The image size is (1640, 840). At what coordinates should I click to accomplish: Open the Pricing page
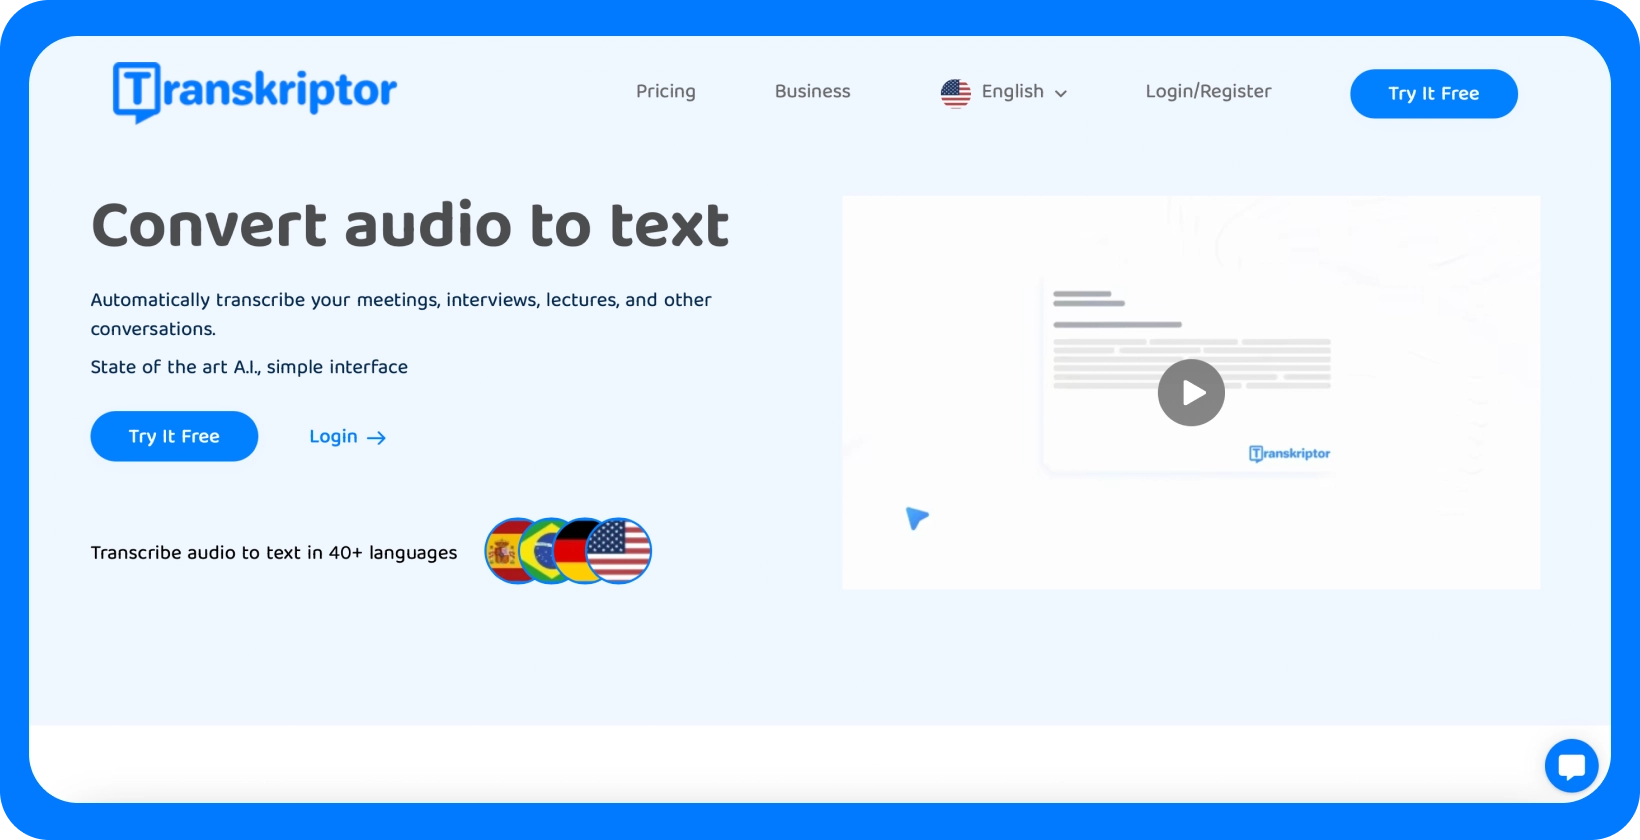(x=666, y=91)
